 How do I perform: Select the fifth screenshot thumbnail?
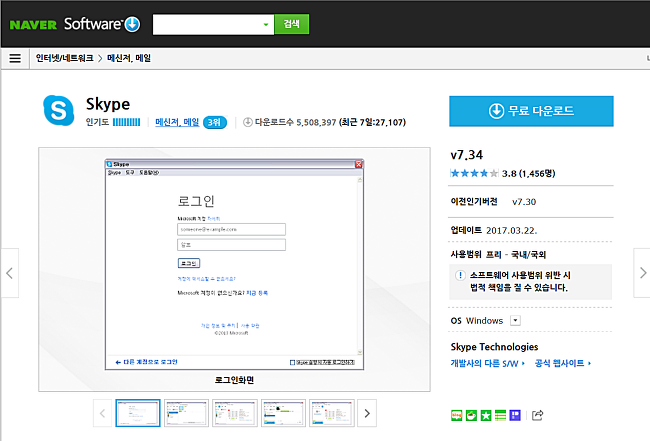click(x=332, y=413)
